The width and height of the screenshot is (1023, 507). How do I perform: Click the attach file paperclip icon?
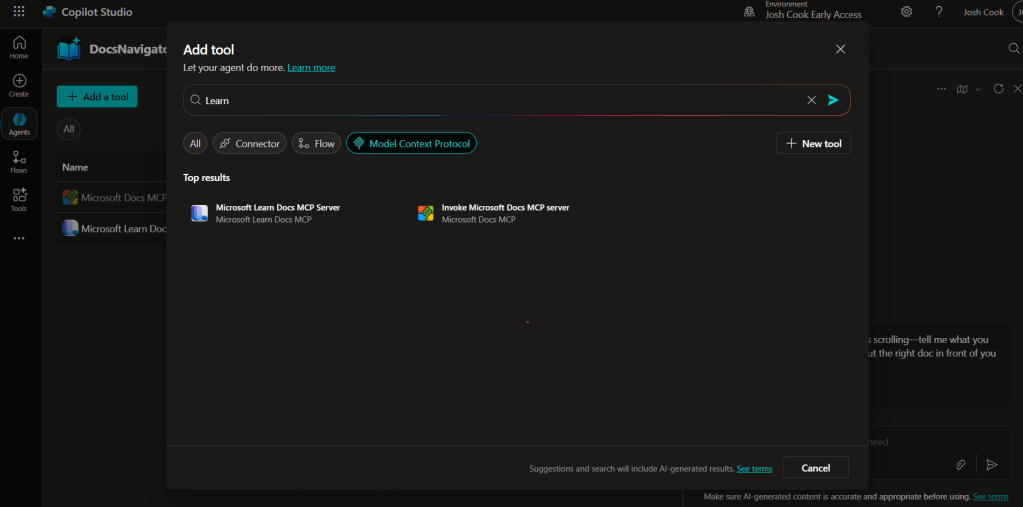click(960, 465)
